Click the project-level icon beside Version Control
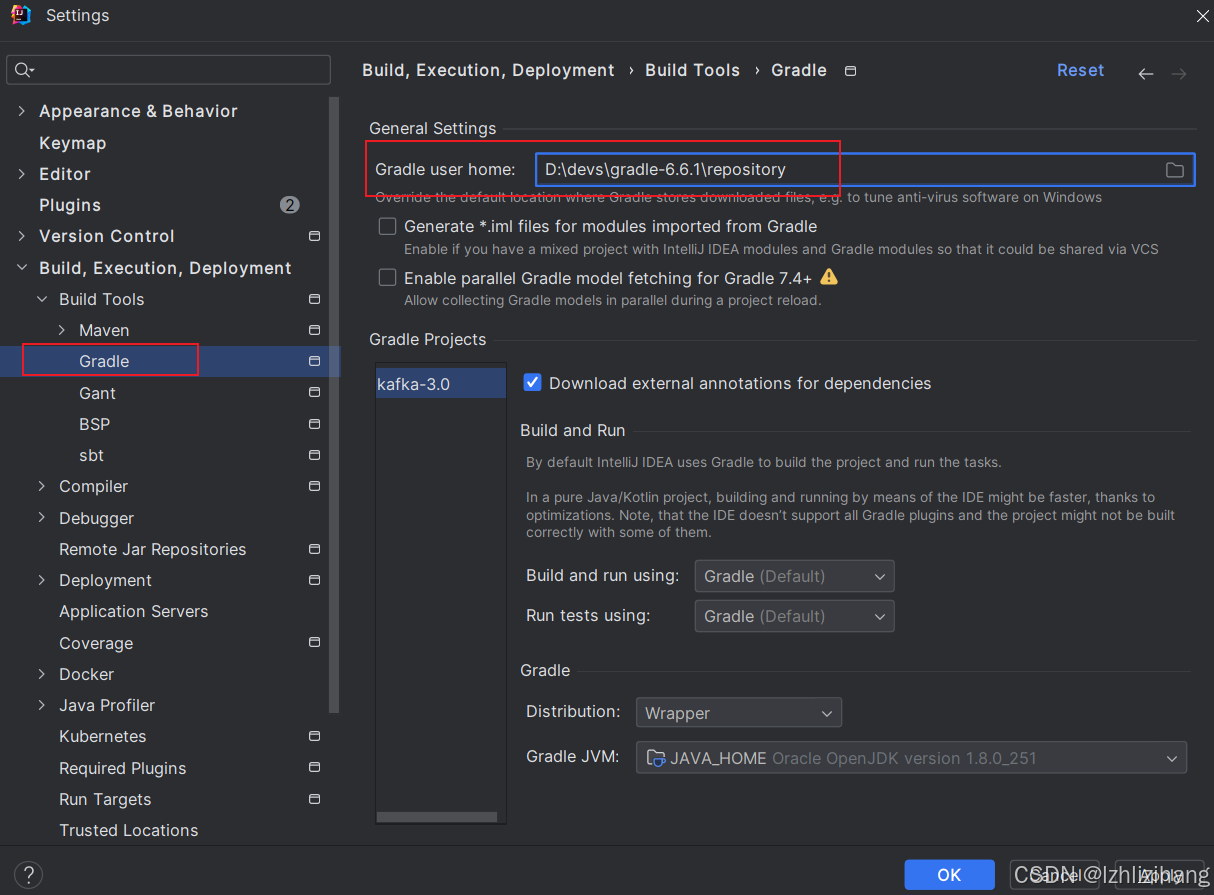Screen dimensions: 1214x895 314,236
